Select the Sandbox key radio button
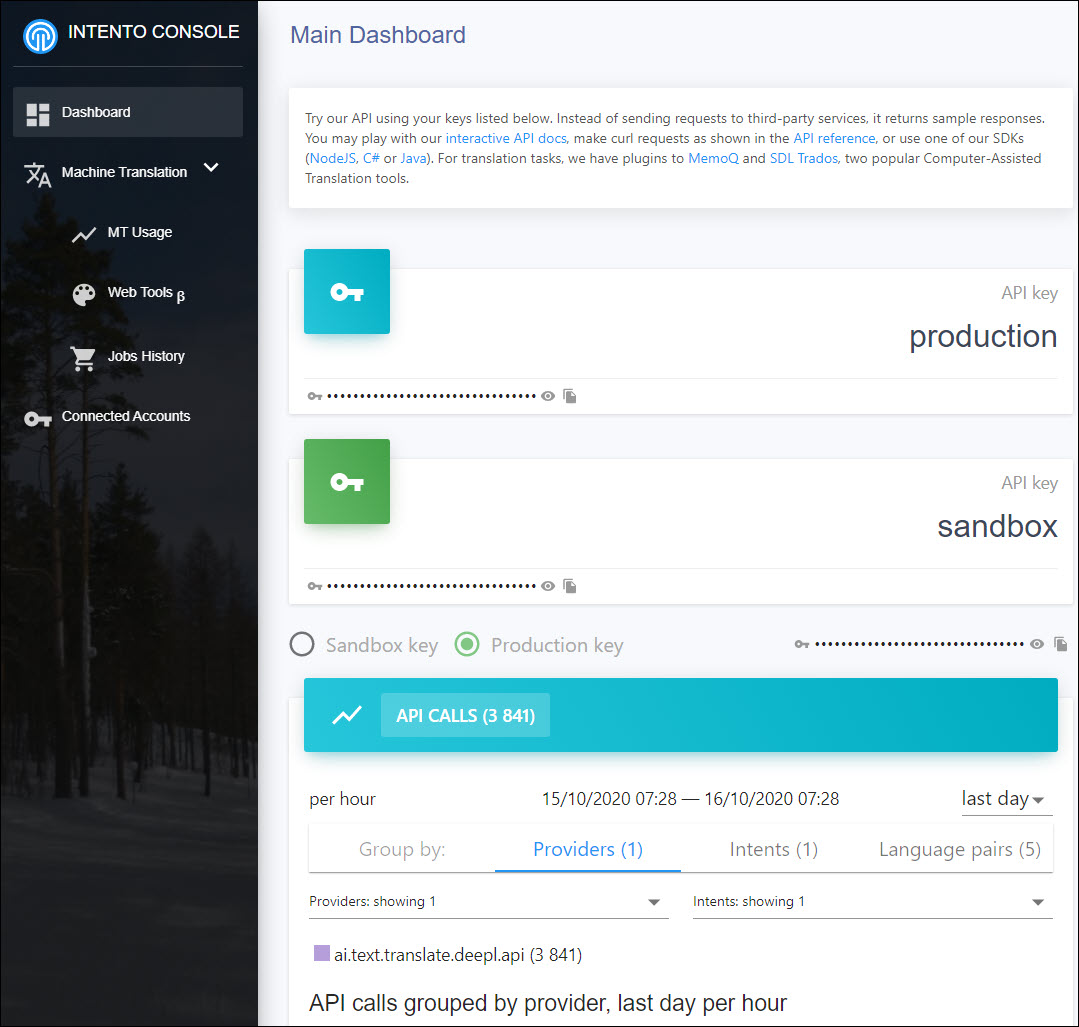 (x=302, y=645)
